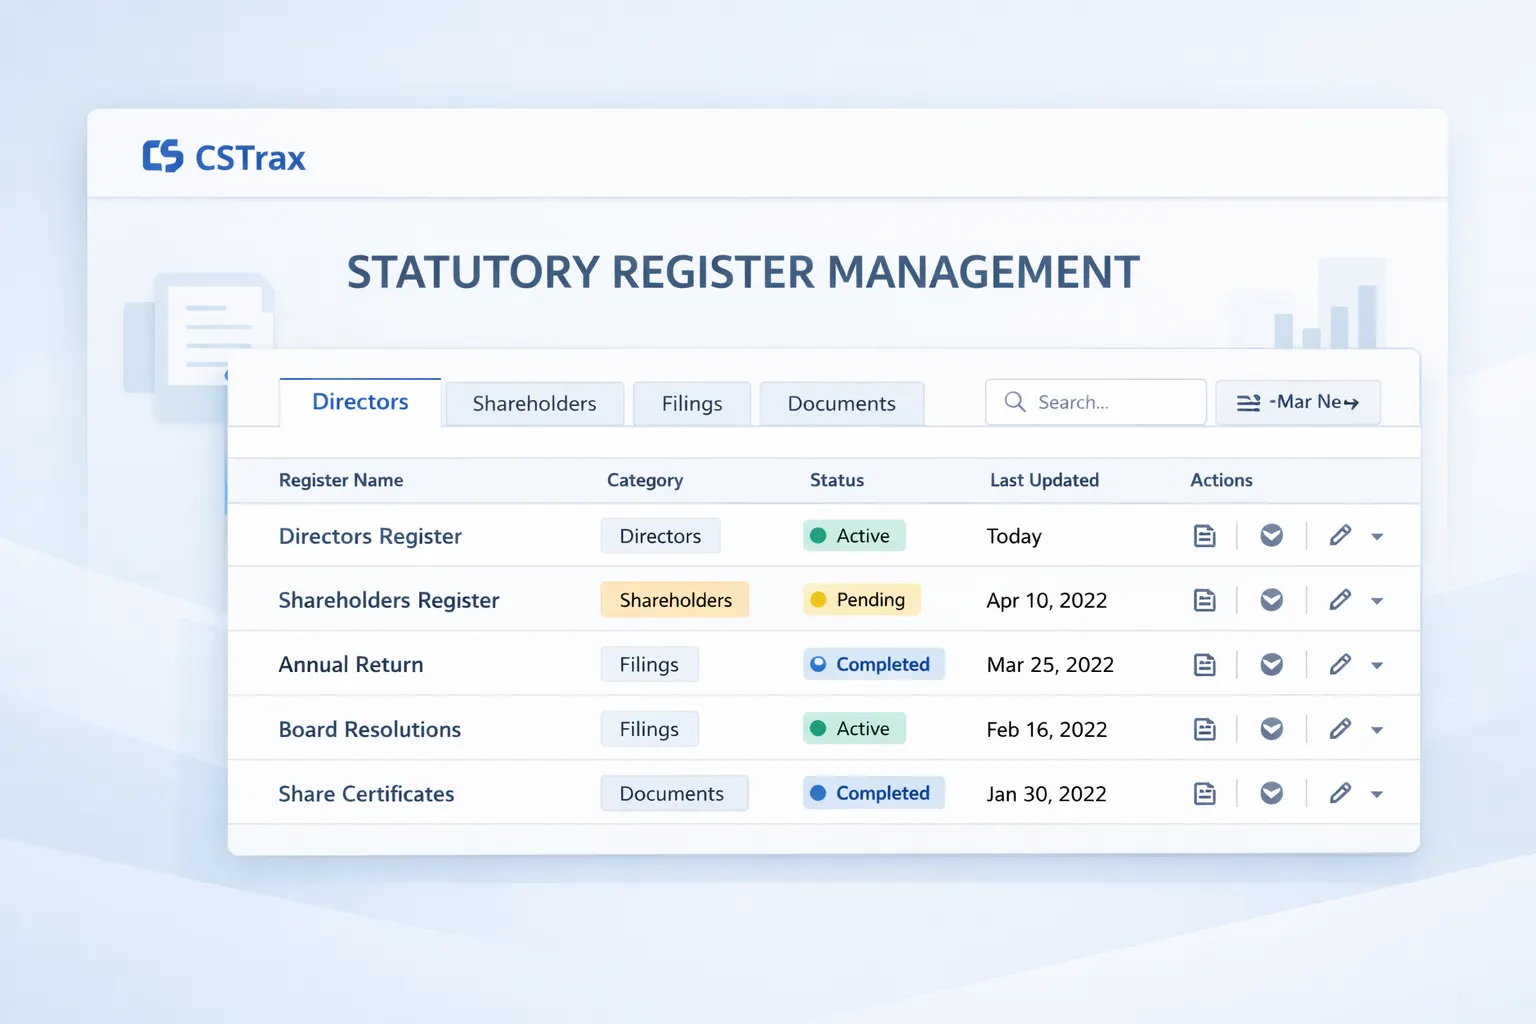The height and width of the screenshot is (1024, 1536).
Task: Toggle check mark for Share Certificates row
Action: (x=1271, y=794)
